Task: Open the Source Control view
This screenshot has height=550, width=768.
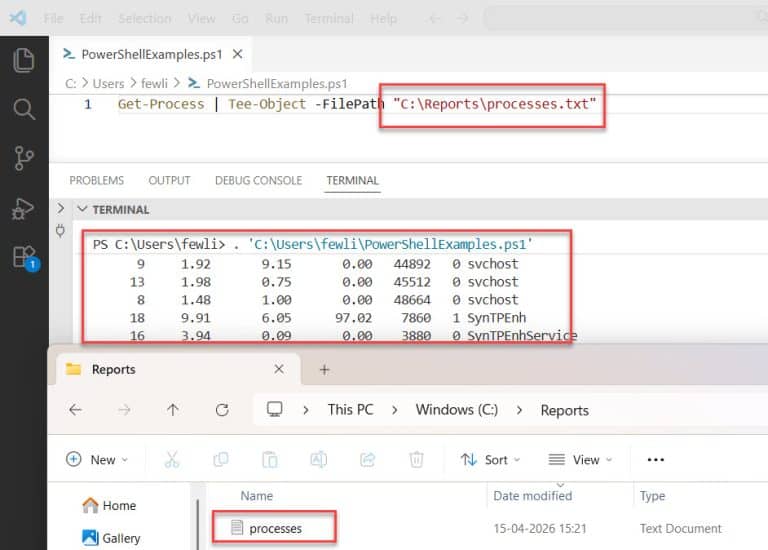Action: [x=24, y=158]
